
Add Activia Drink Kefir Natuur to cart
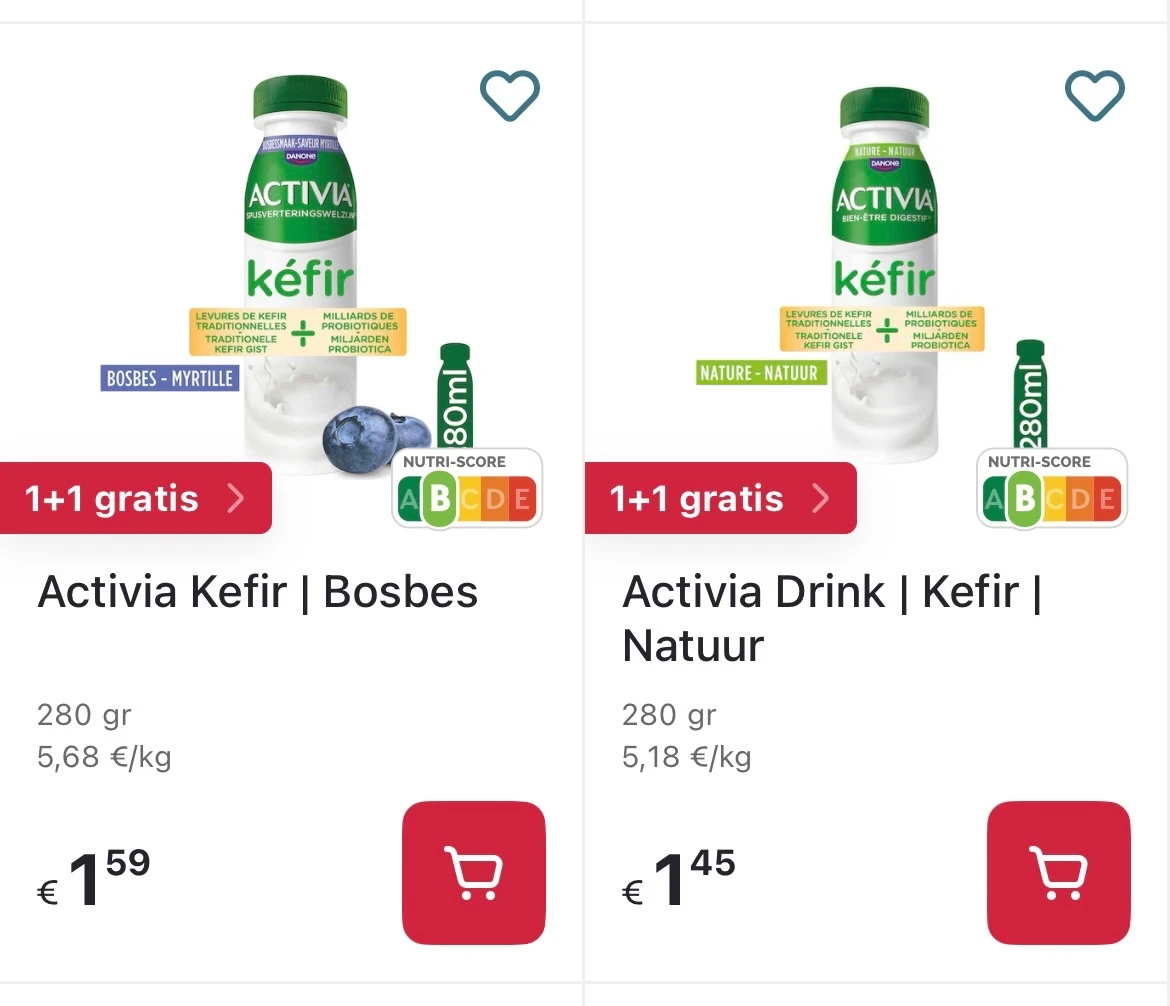[1058, 872]
